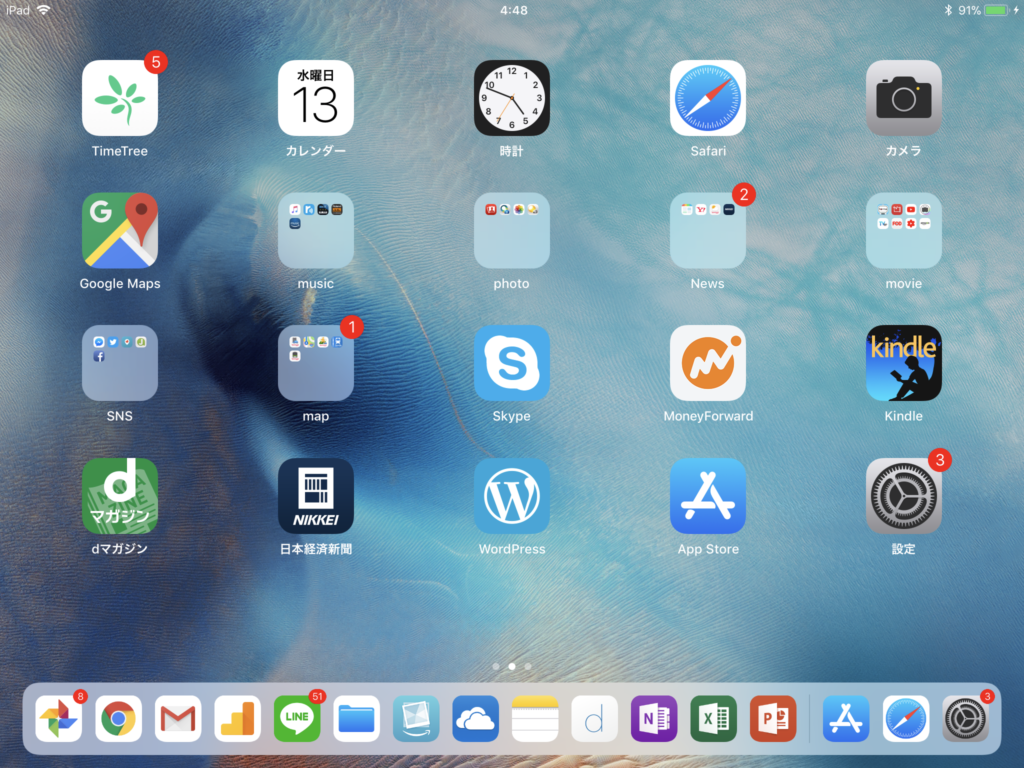Open Gmail in the dock
Viewport: 1024px width, 768px height.
[178, 718]
